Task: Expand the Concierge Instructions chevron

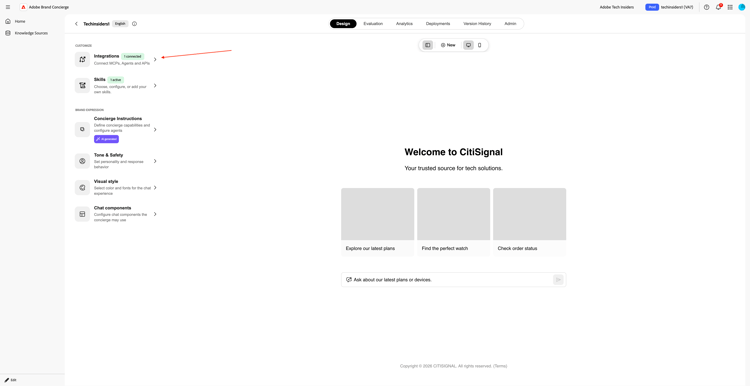Action: pos(155,129)
